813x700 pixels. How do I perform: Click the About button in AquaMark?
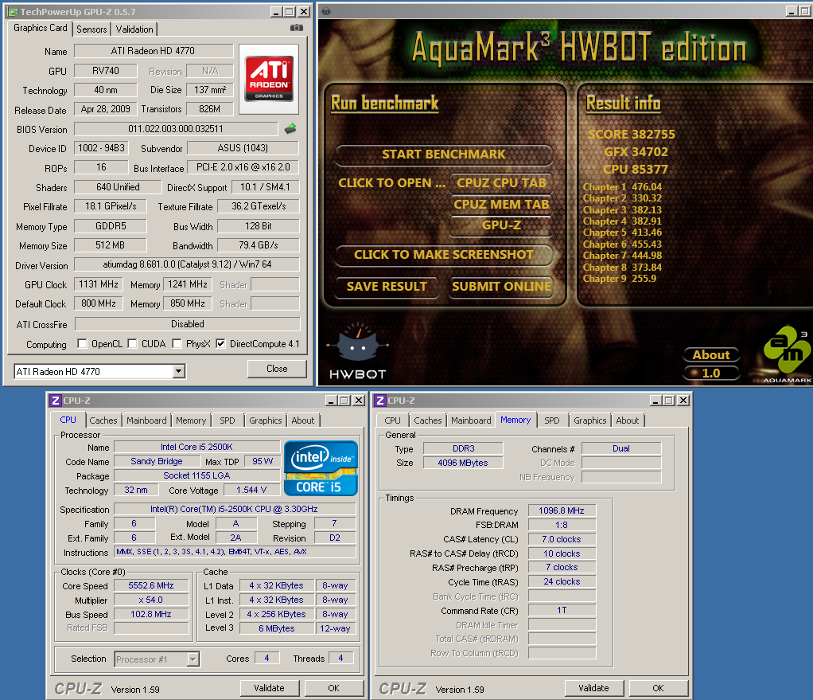(711, 355)
